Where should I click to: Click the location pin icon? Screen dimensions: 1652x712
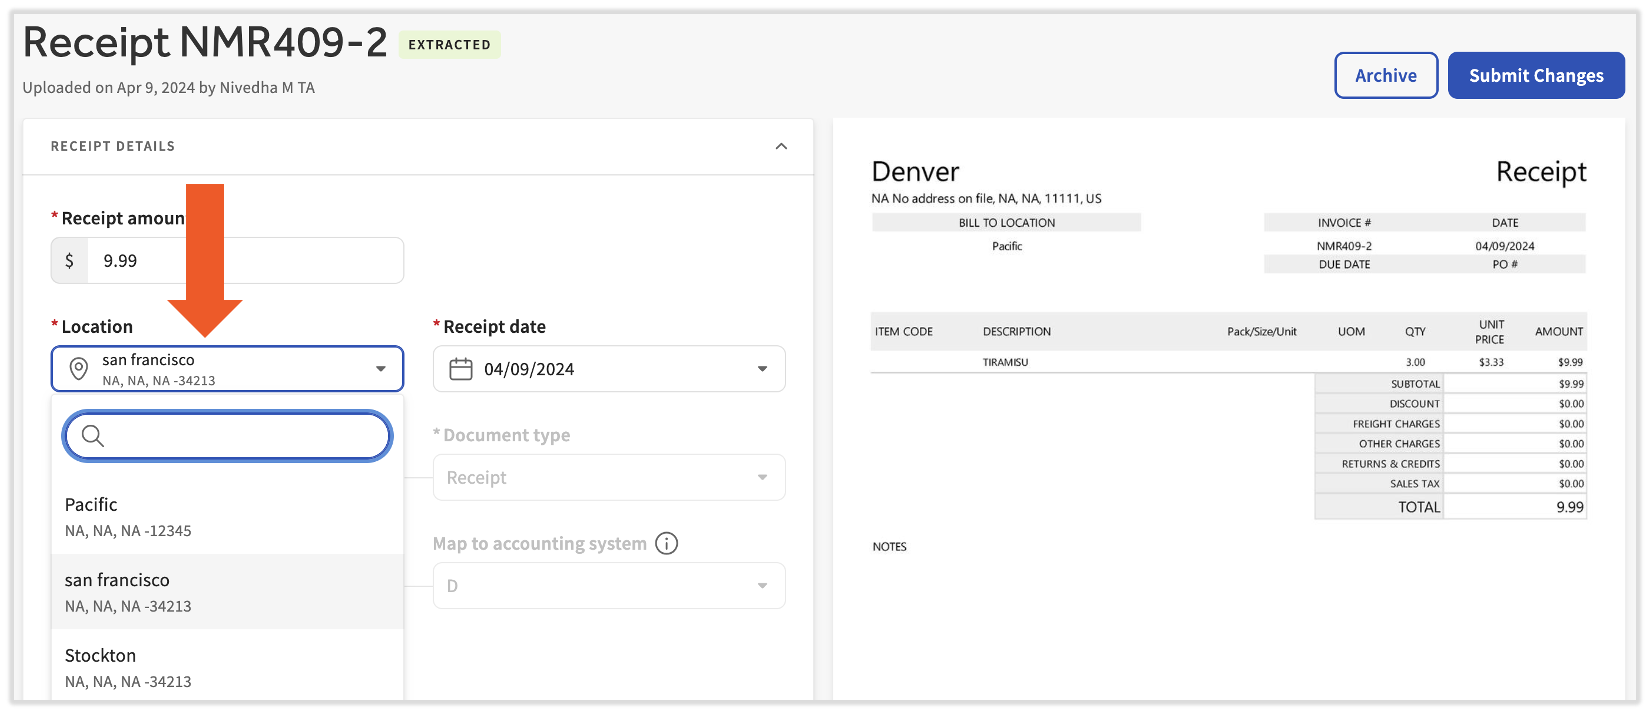(x=78, y=369)
